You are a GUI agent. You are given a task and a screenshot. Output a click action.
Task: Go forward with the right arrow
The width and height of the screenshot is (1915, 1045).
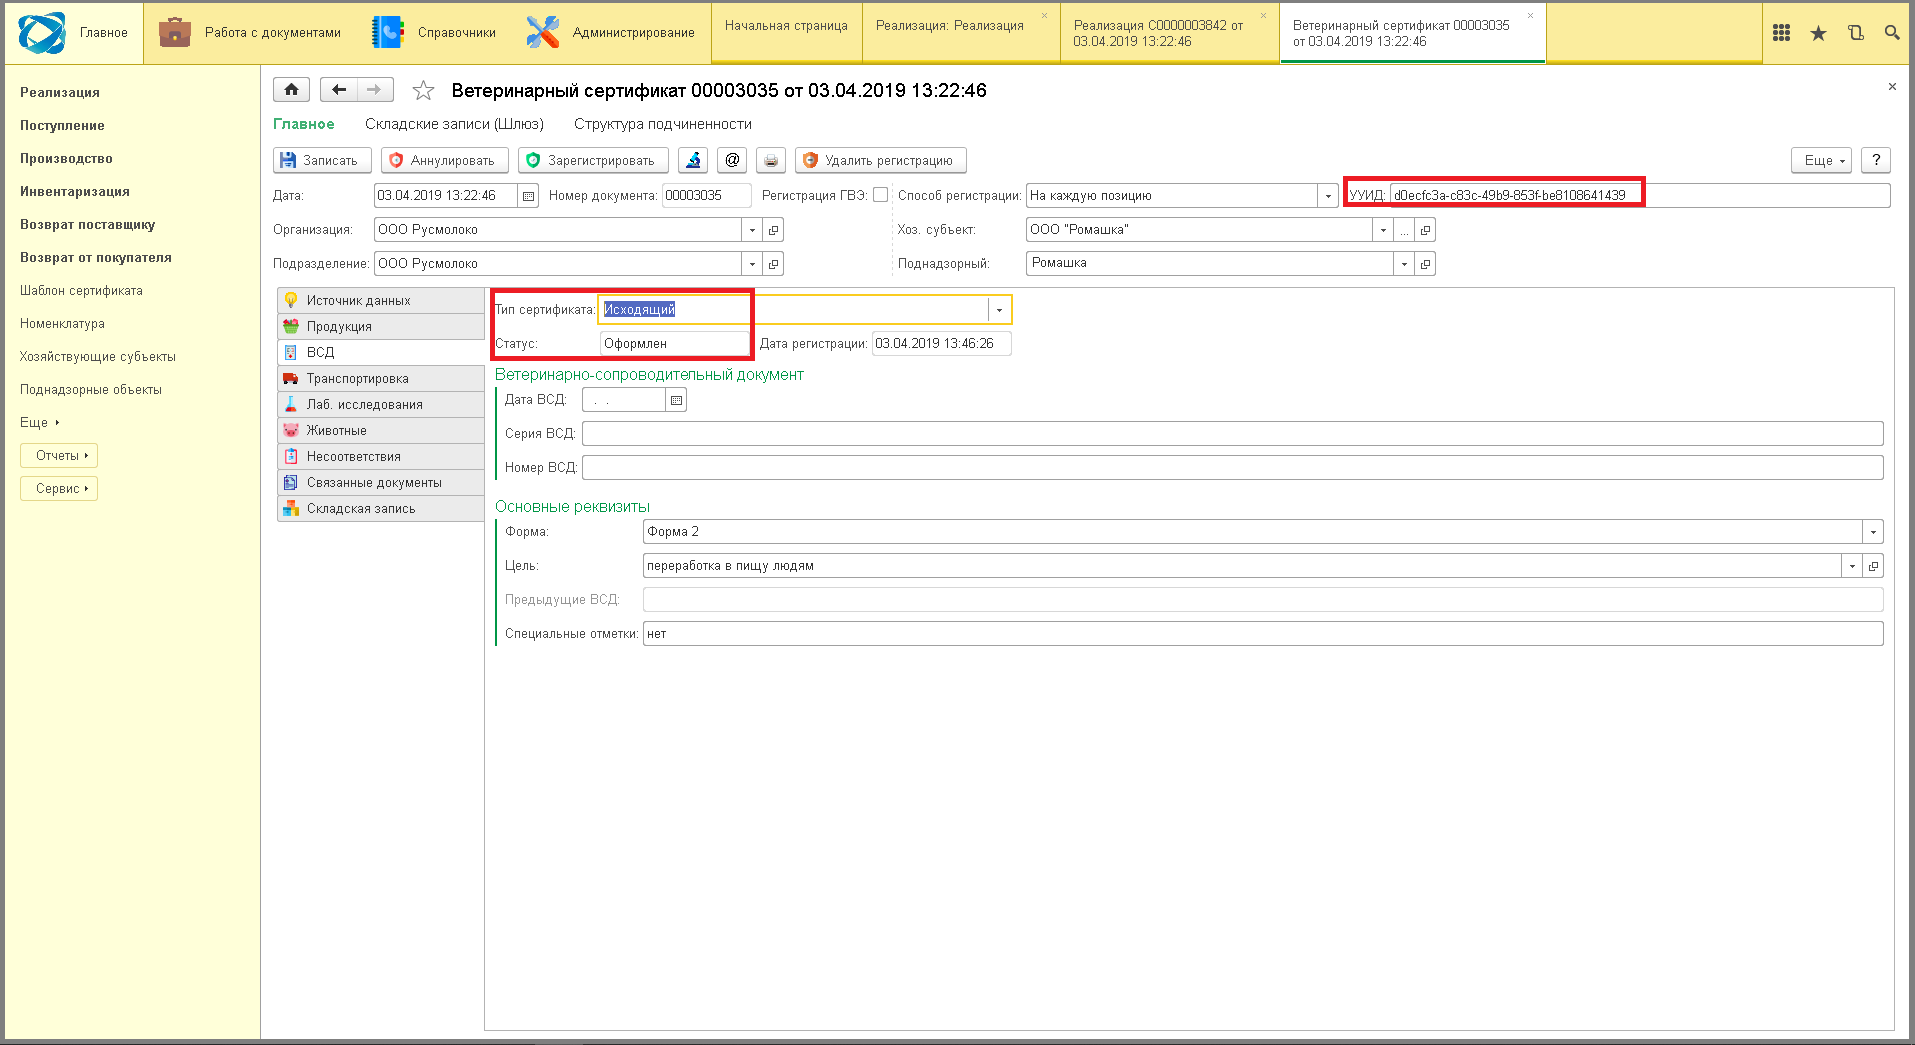click(x=375, y=90)
